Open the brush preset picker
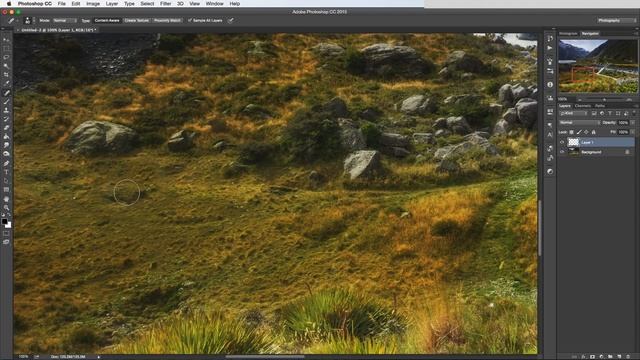The image size is (640, 360). click(28, 20)
